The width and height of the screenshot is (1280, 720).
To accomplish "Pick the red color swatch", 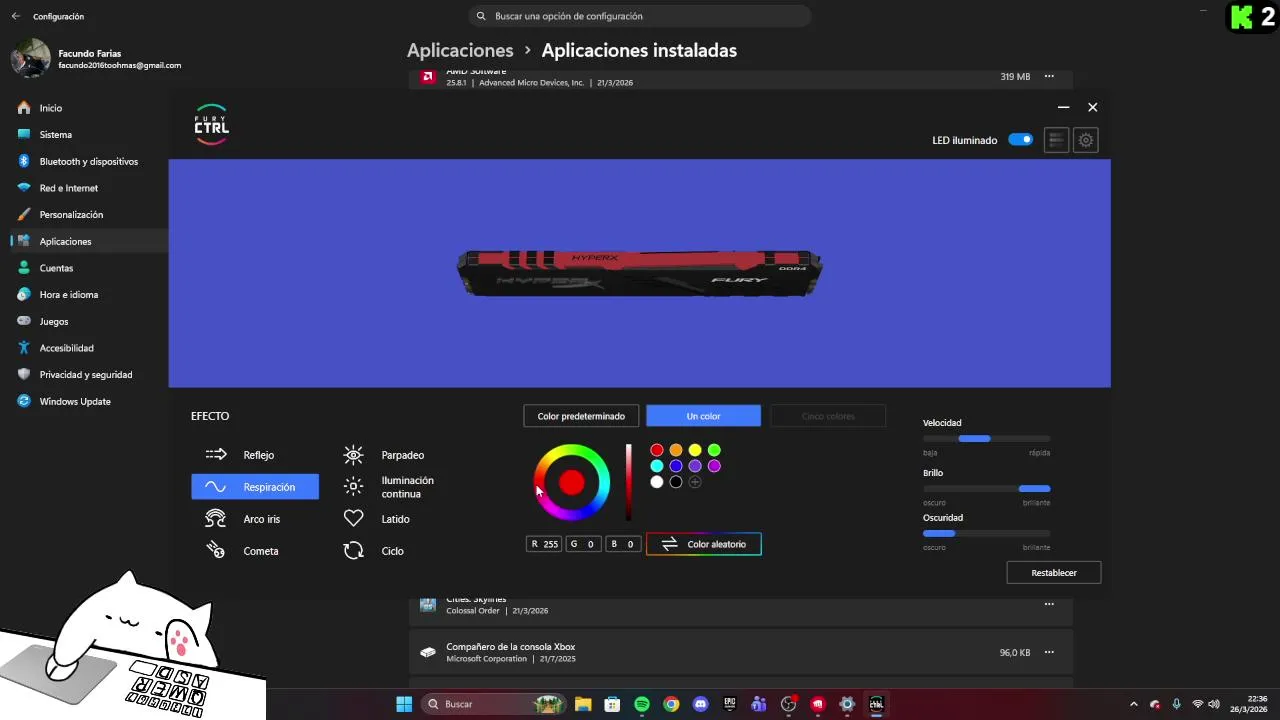I will coord(657,450).
